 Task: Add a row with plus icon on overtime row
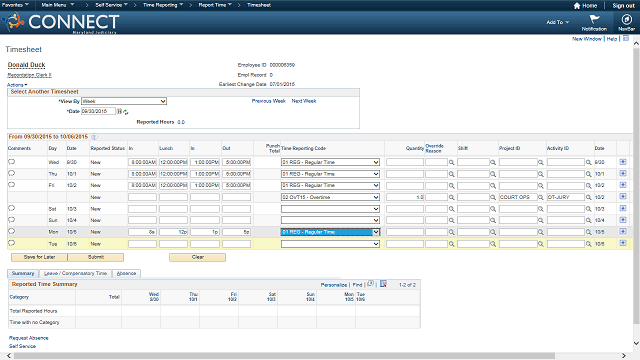click(x=623, y=197)
